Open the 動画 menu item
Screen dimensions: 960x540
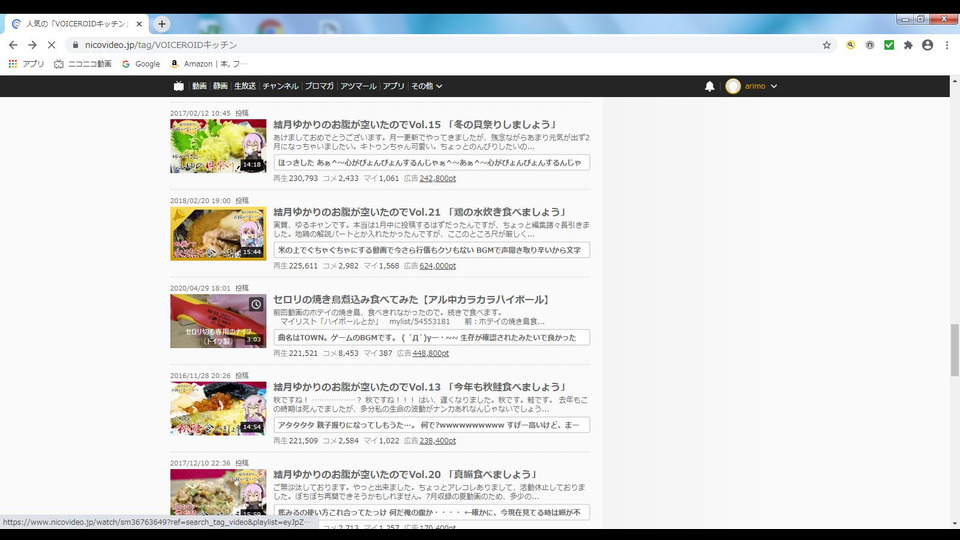pos(200,86)
